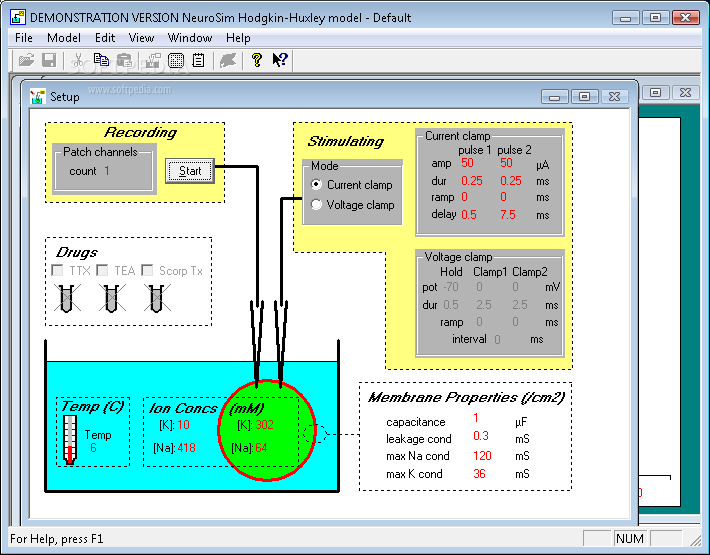Click the Patch channels count value 1
The width and height of the screenshot is (710, 555).
(107, 171)
